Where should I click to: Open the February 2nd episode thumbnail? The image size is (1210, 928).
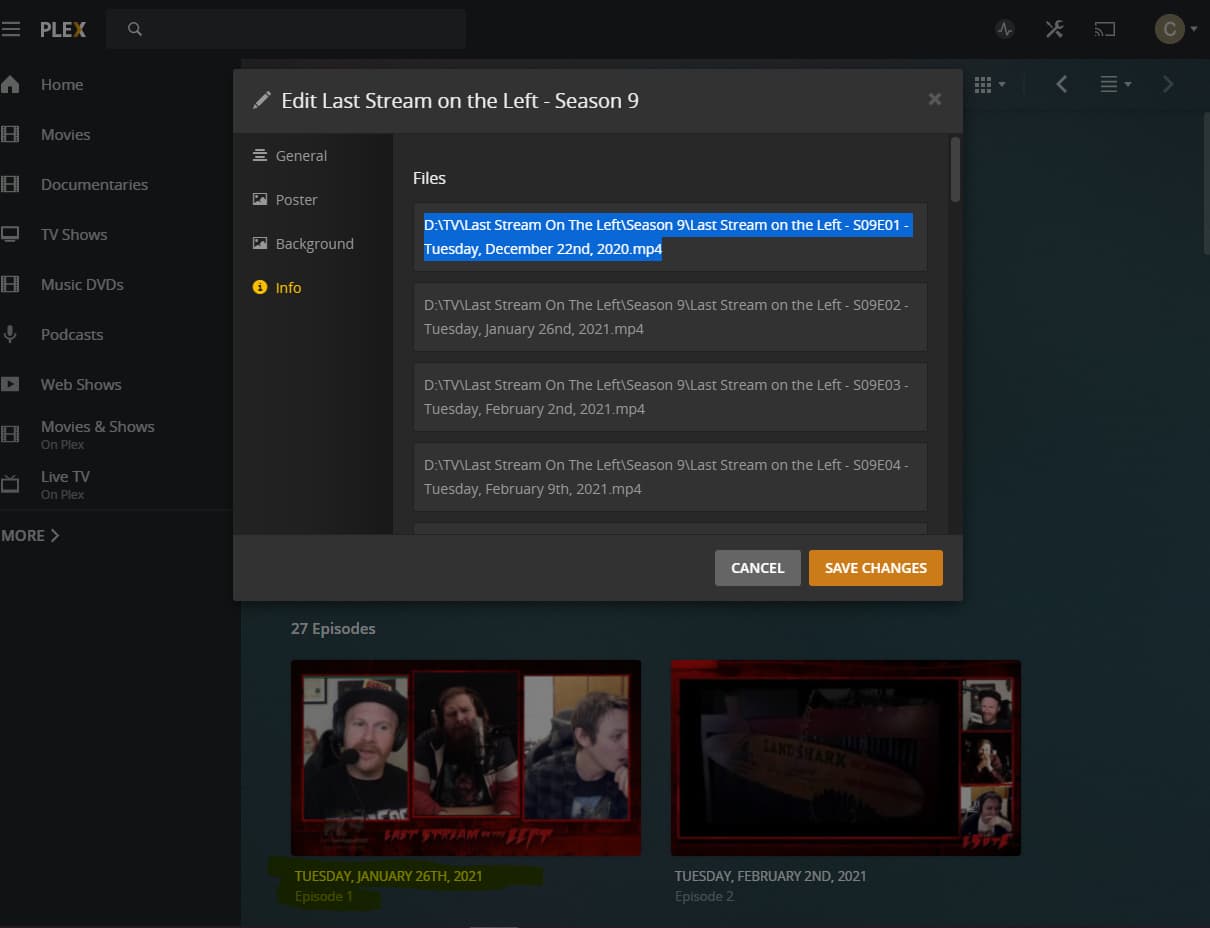pyautogui.click(x=846, y=758)
